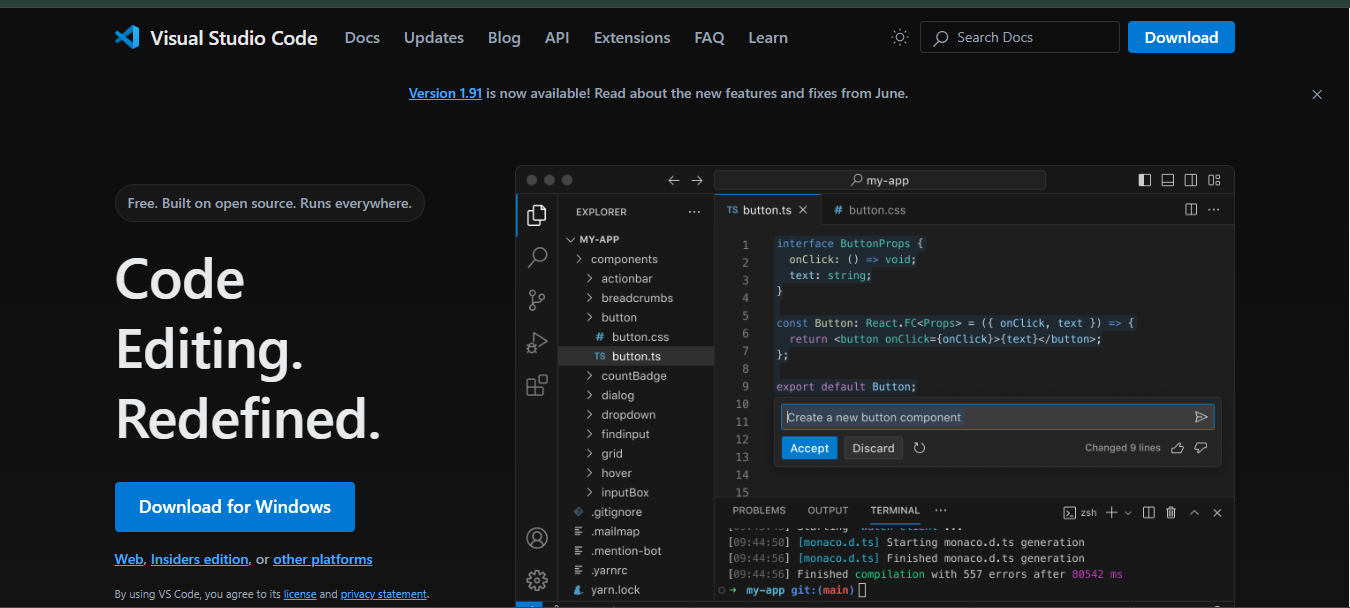Click the thumbs up feedback icon
This screenshot has height=608, width=1350.
pyautogui.click(x=1177, y=448)
